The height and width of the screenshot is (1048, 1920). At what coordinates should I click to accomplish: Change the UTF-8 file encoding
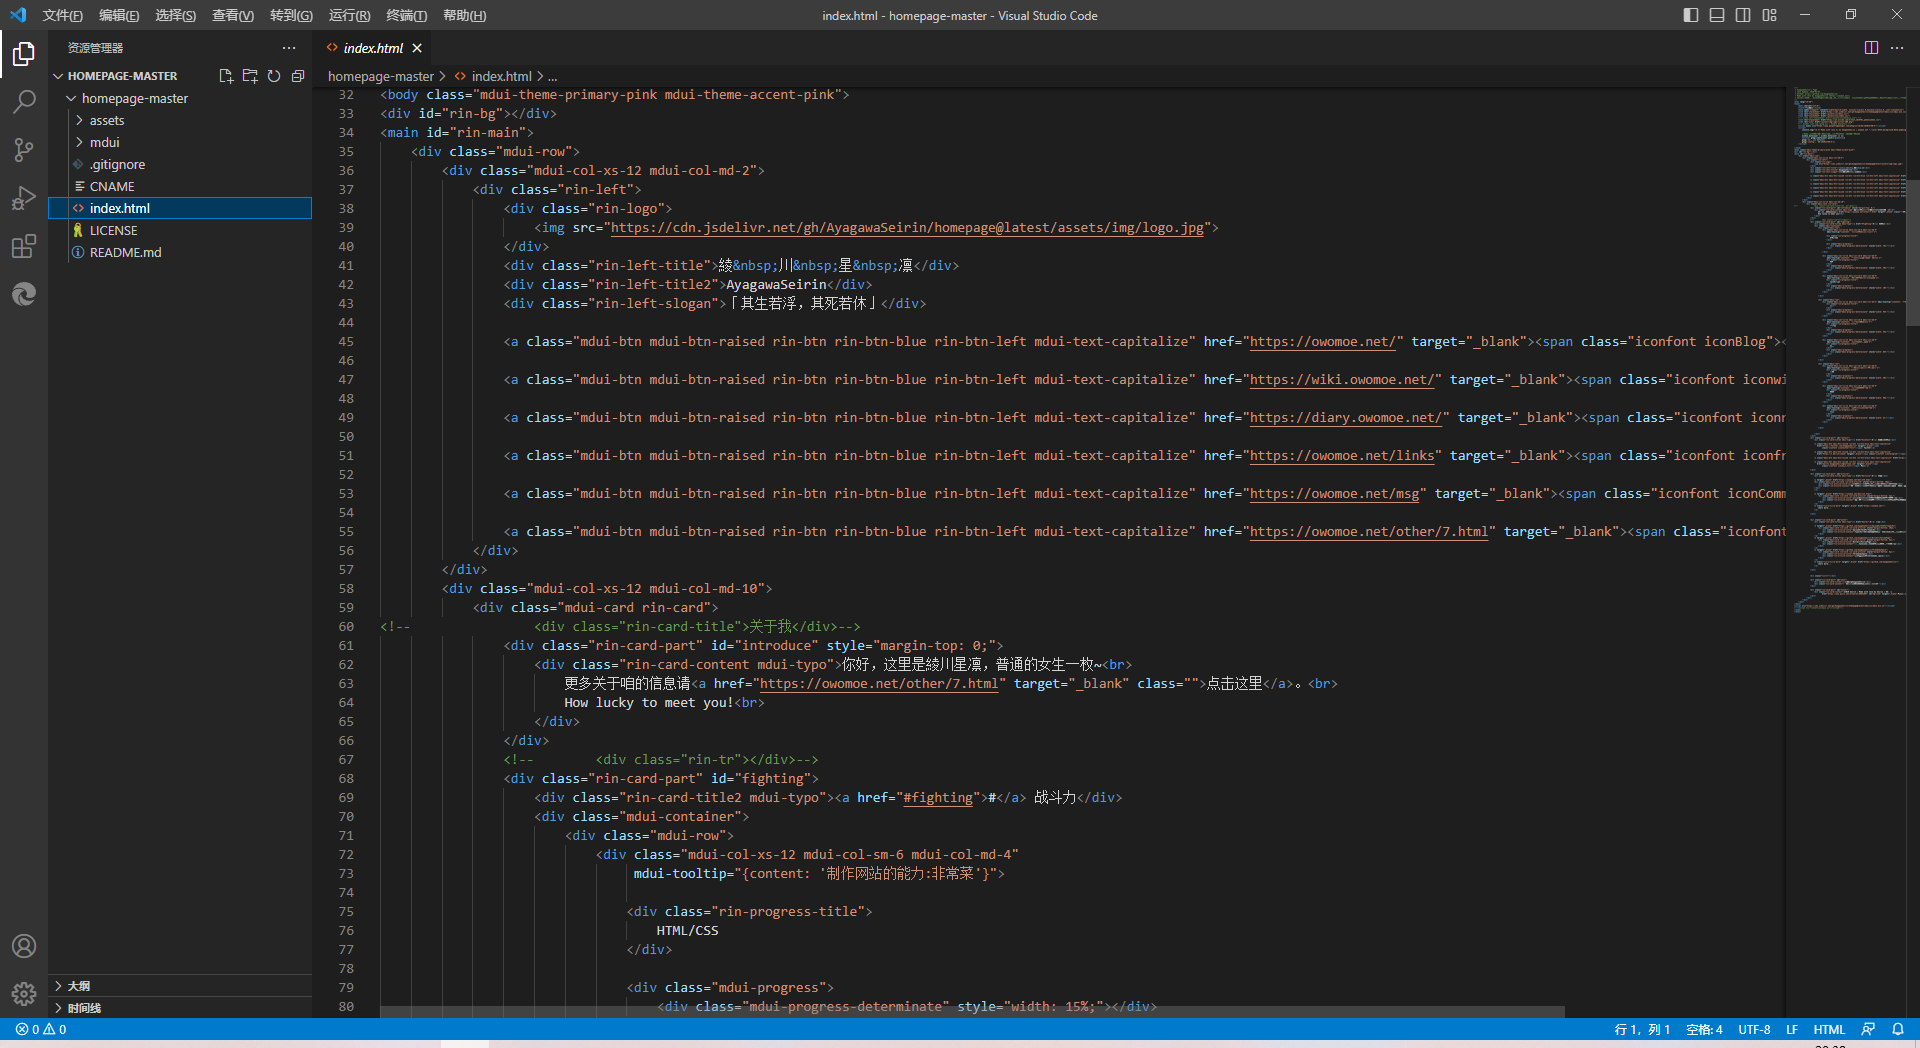click(x=1754, y=1029)
